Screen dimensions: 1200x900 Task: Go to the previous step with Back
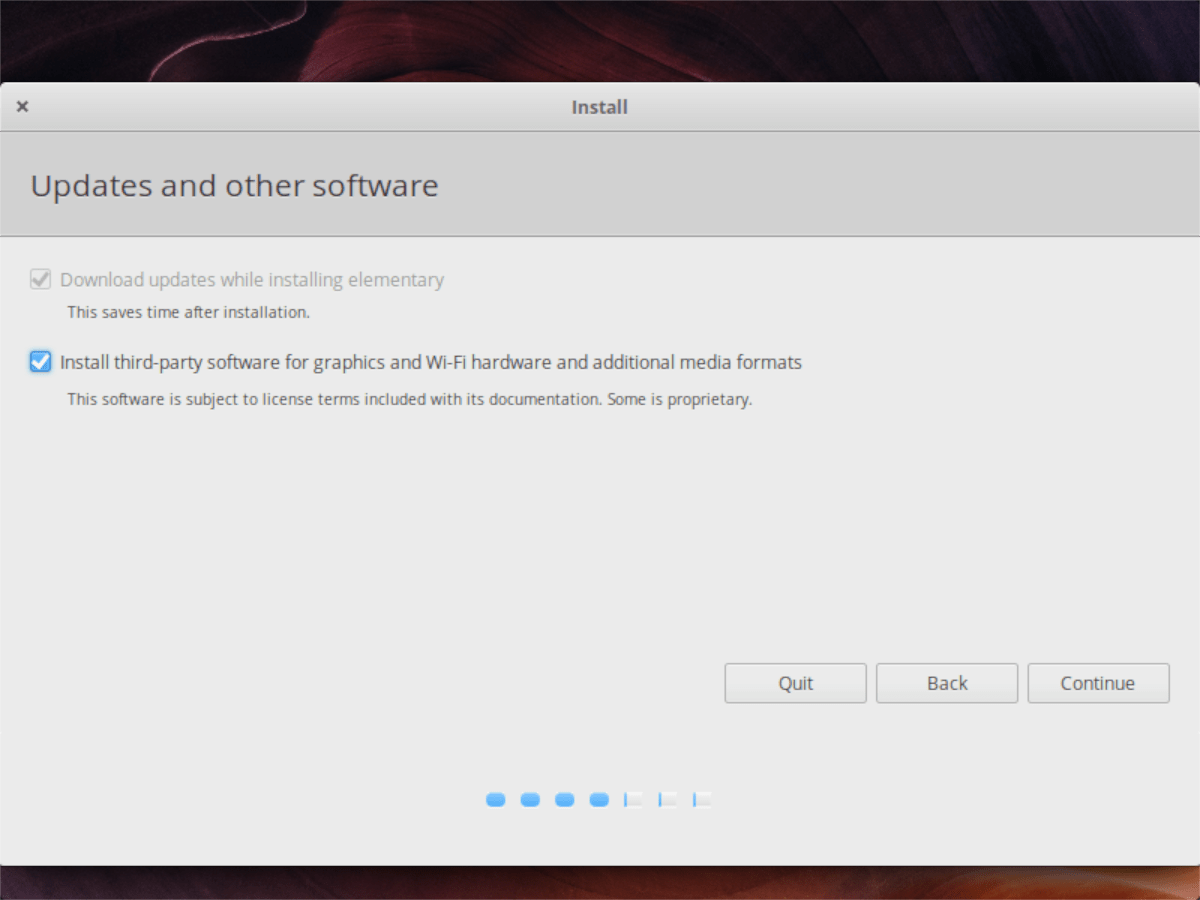pyautogui.click(x=946, y=683)
